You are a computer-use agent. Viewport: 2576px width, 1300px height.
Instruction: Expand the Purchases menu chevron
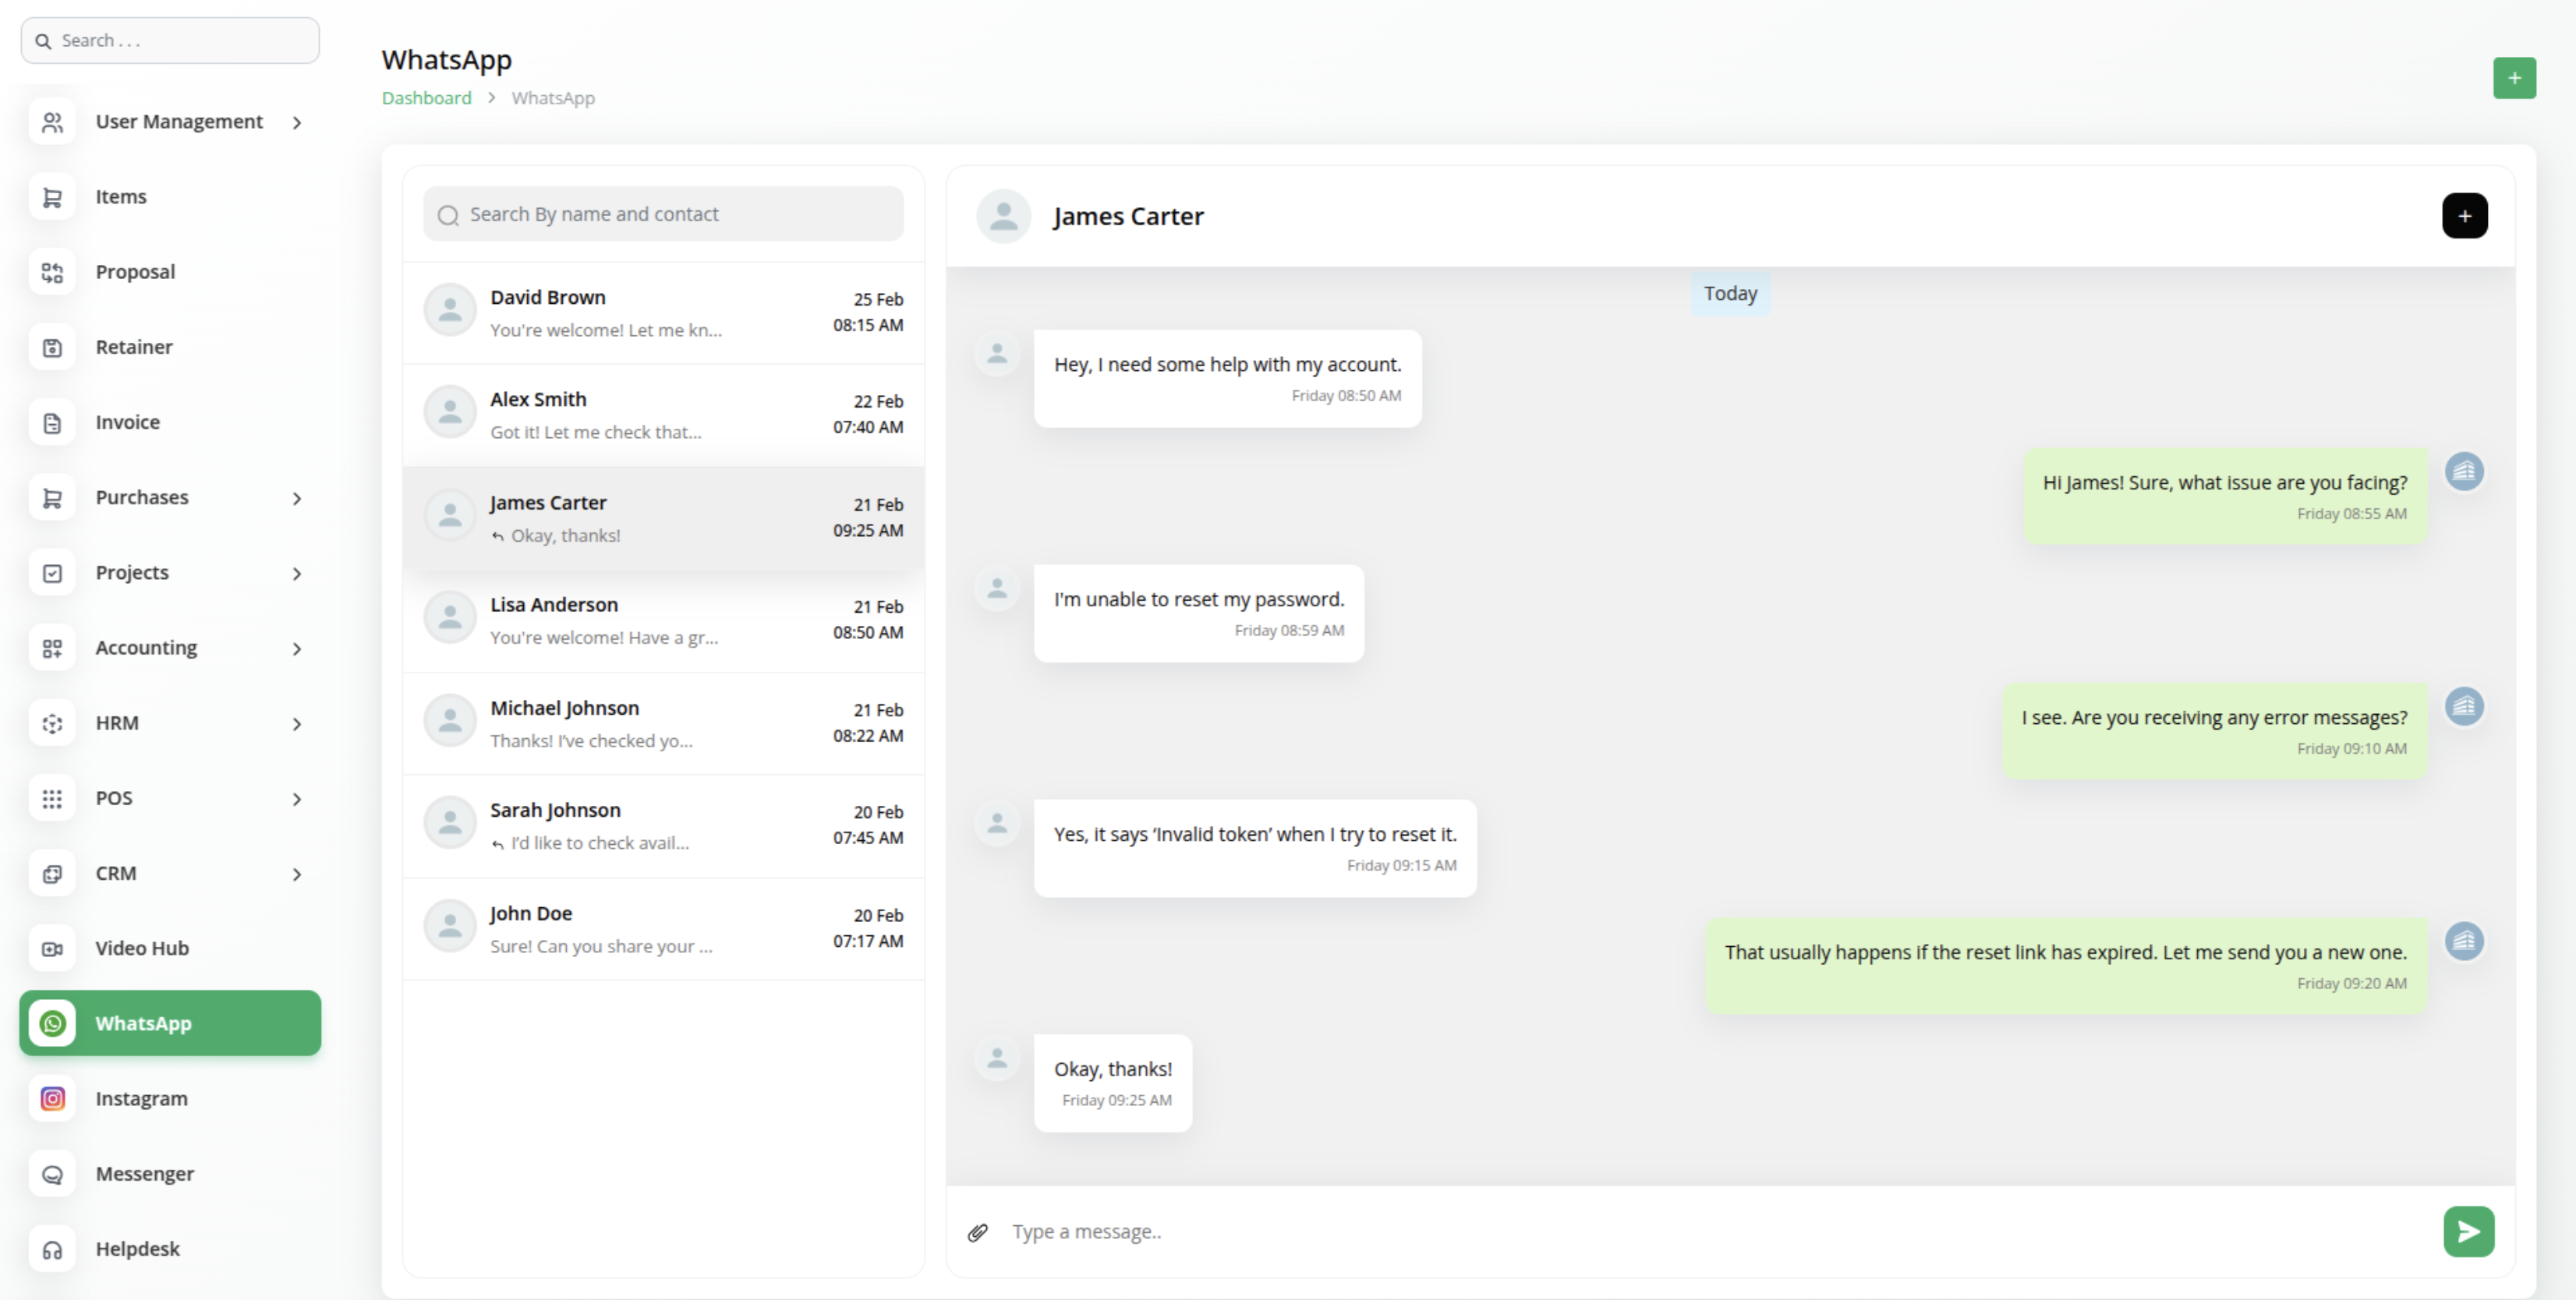coord(297,499)
